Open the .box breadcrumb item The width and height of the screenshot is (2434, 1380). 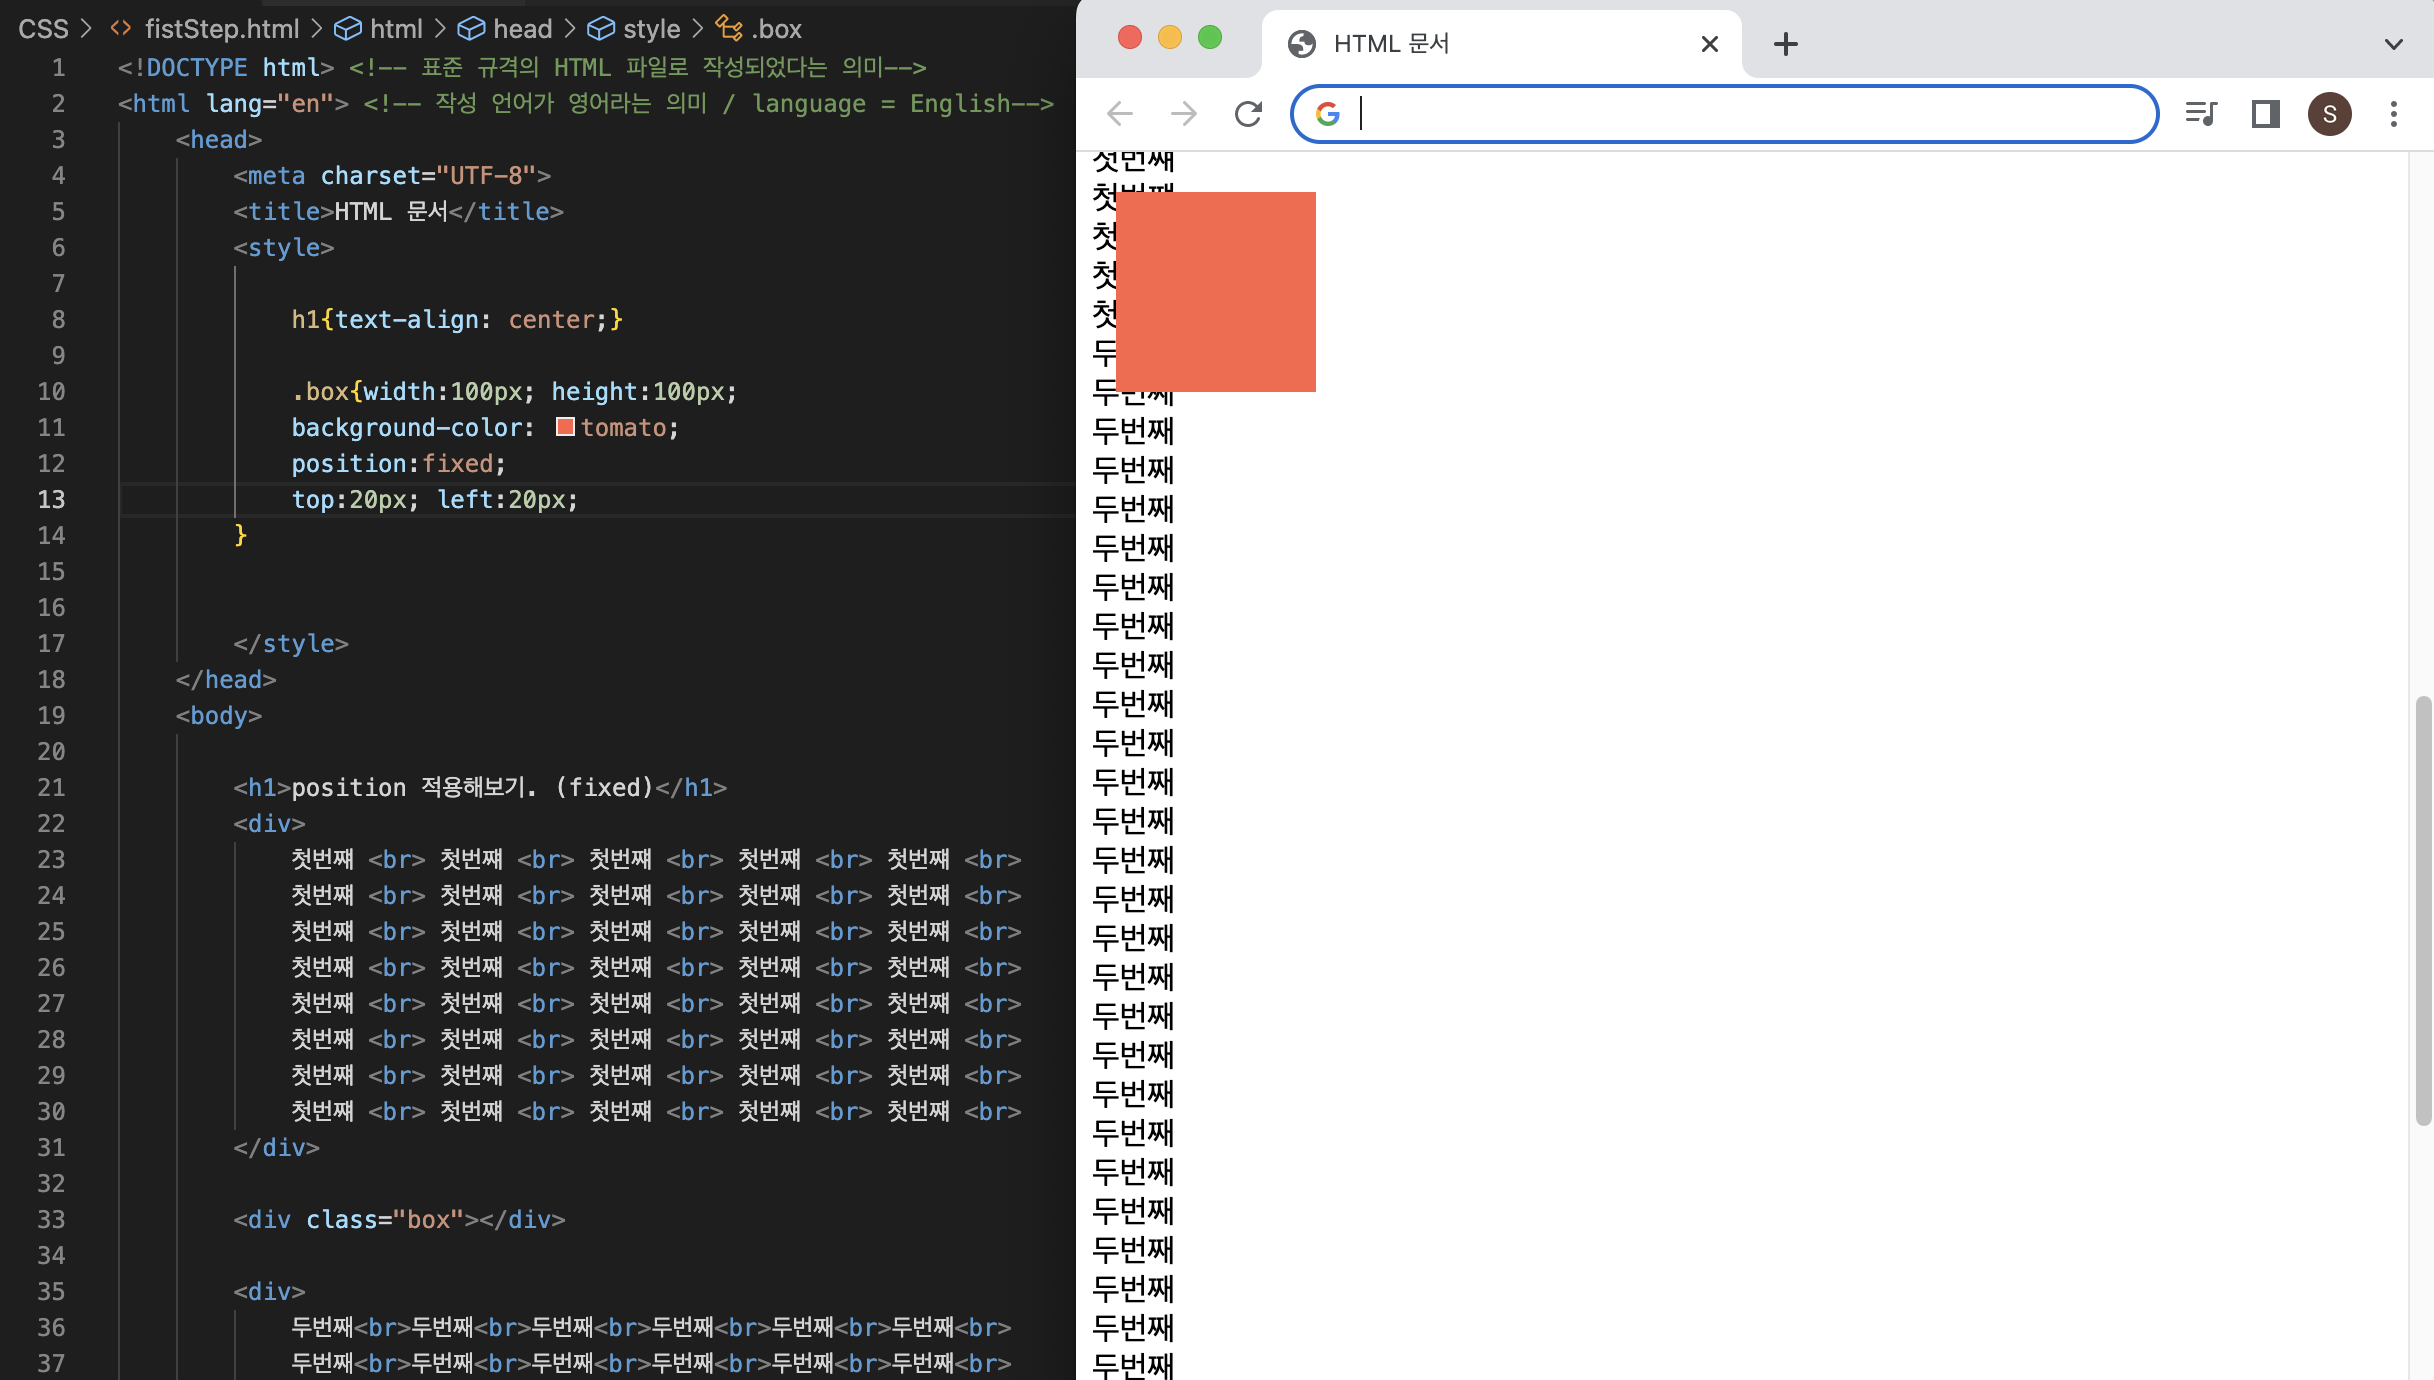(x=775, y=29)
